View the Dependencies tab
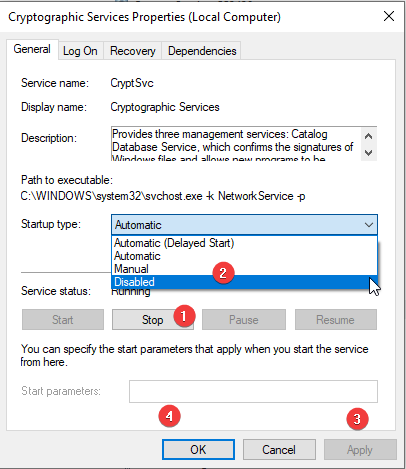 coord(202,51)
